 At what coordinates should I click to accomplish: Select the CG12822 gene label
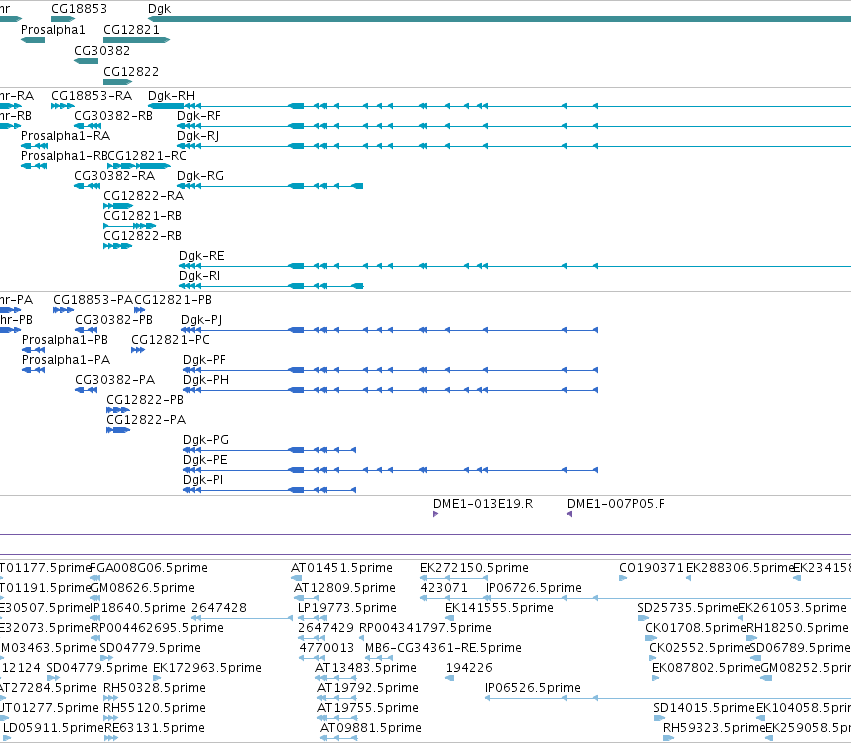click(x=131, y=72)
